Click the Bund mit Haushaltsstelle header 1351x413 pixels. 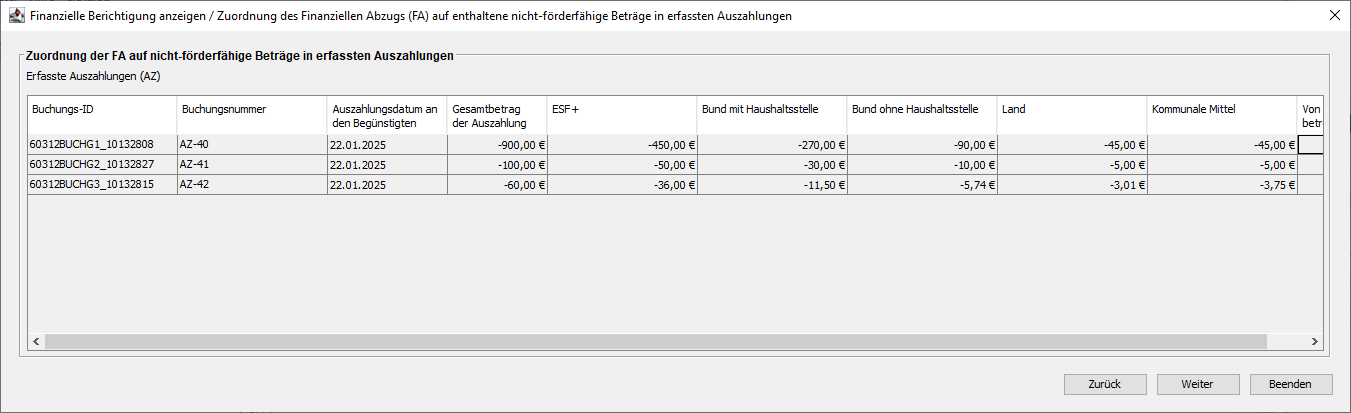click(772, 115)
